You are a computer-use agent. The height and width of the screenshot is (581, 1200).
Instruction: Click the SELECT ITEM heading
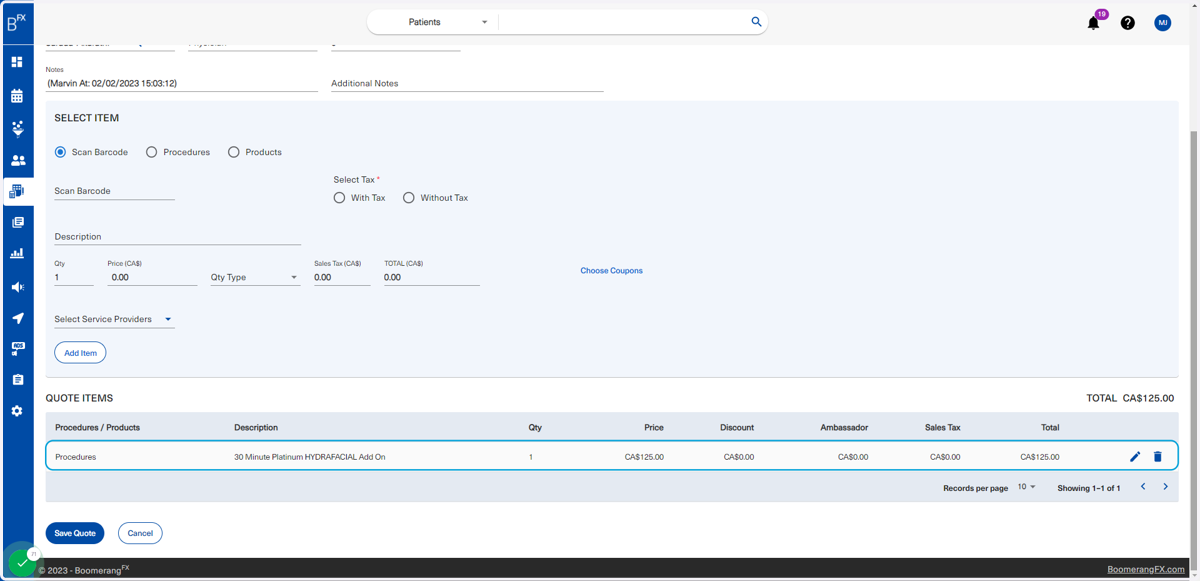(87, 118)
